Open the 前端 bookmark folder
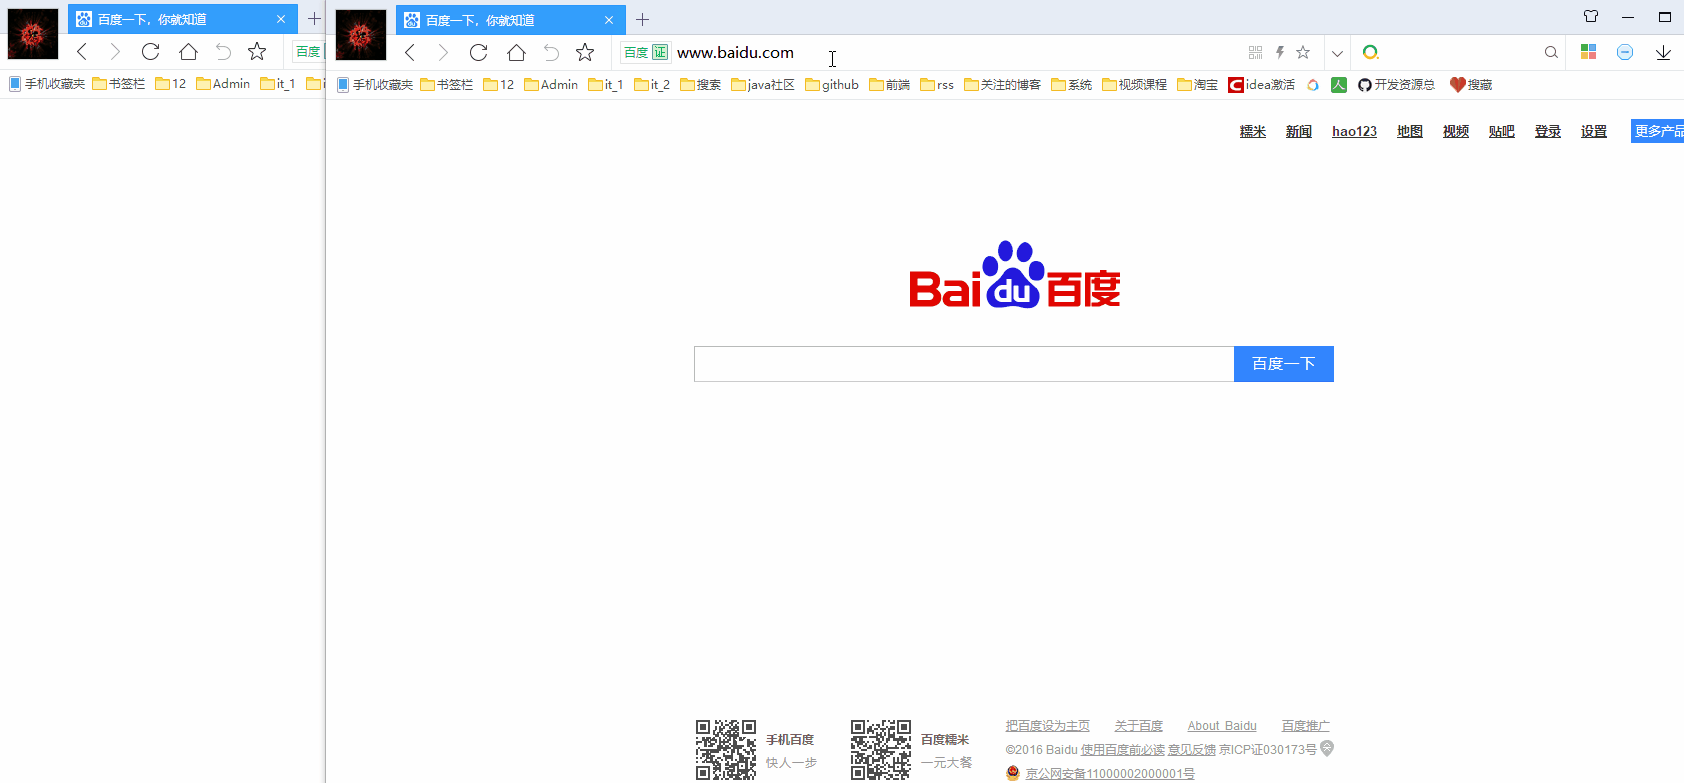Screen dimensions: 1684x783 (890, 85)
